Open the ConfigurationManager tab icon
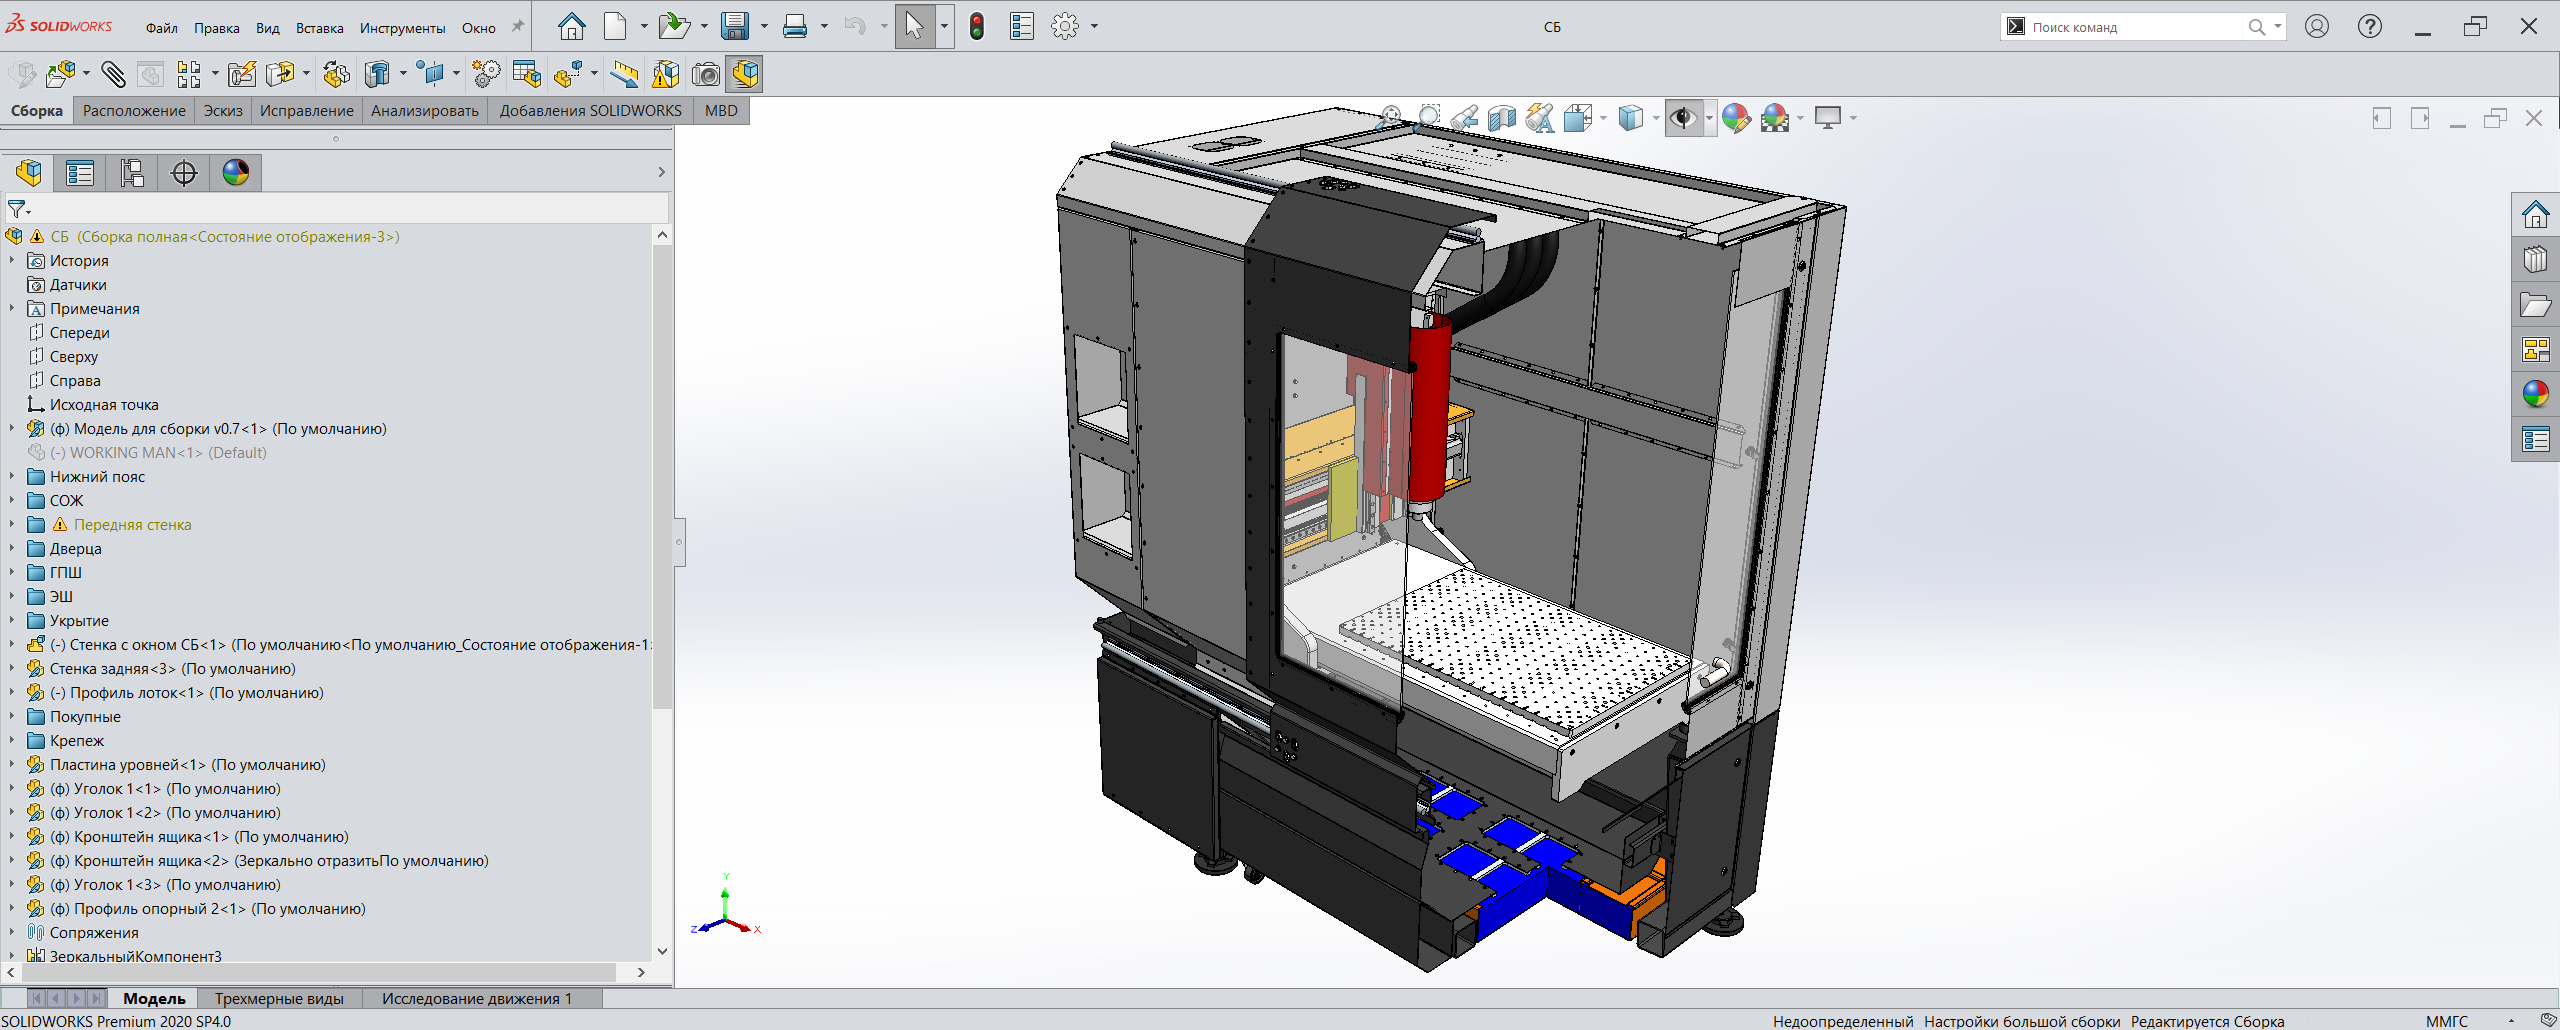The height and width of the screenshot is (1030, 2560). (x=132, y=173)
